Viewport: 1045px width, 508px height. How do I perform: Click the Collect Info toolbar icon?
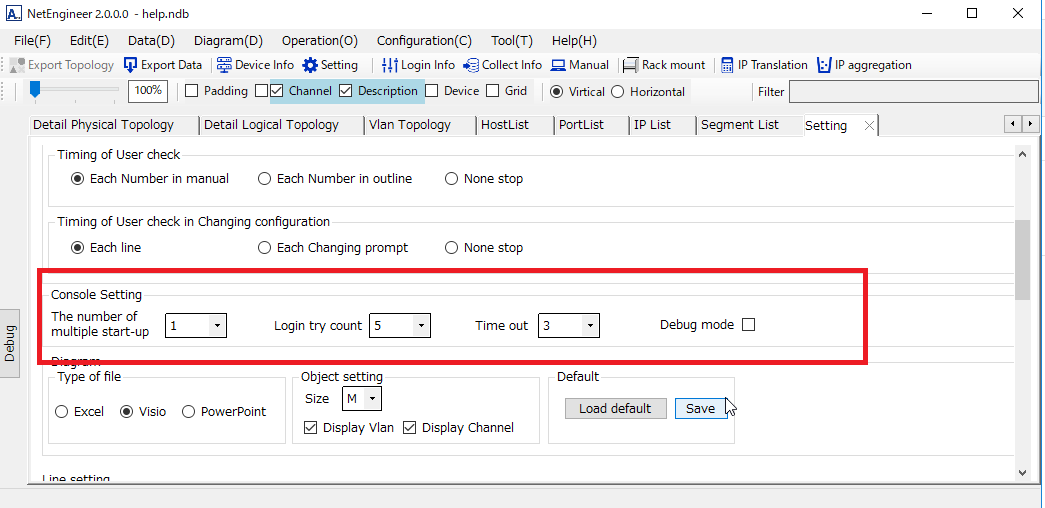coord(470,65)
